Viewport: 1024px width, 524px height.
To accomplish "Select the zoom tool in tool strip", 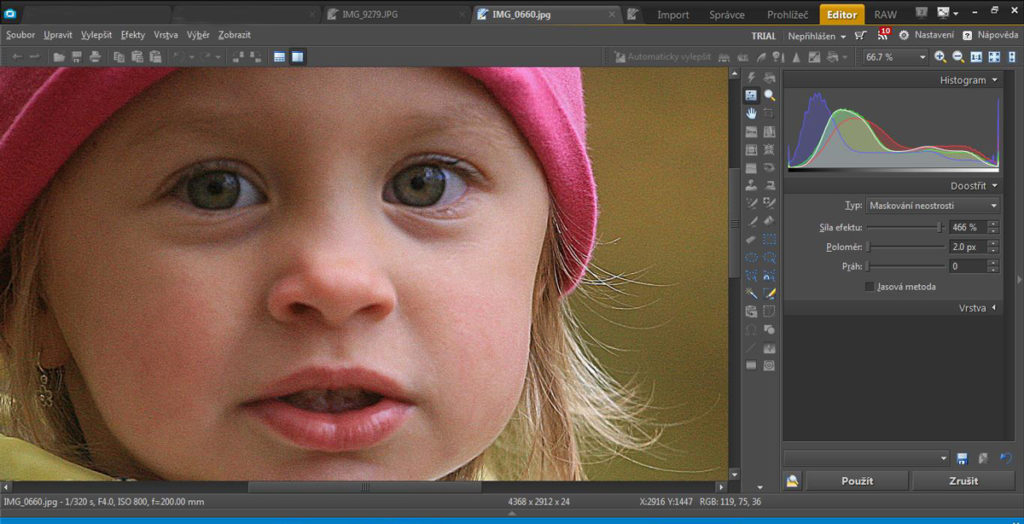I will click(x=769, y=95).
